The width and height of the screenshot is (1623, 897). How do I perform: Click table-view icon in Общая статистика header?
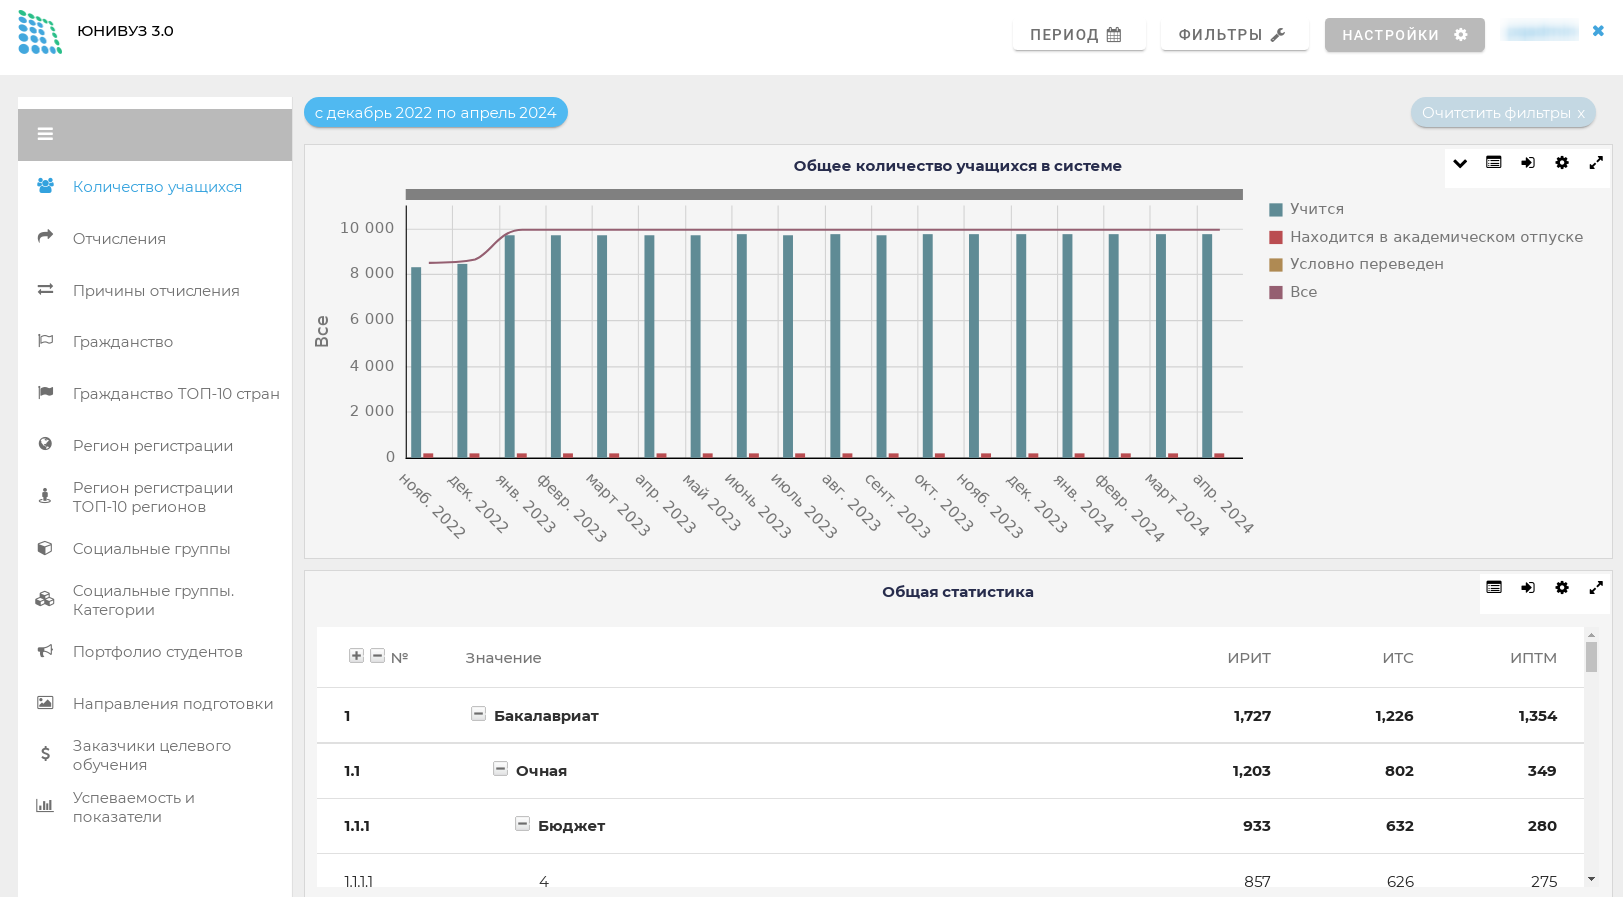[1494, 588]
